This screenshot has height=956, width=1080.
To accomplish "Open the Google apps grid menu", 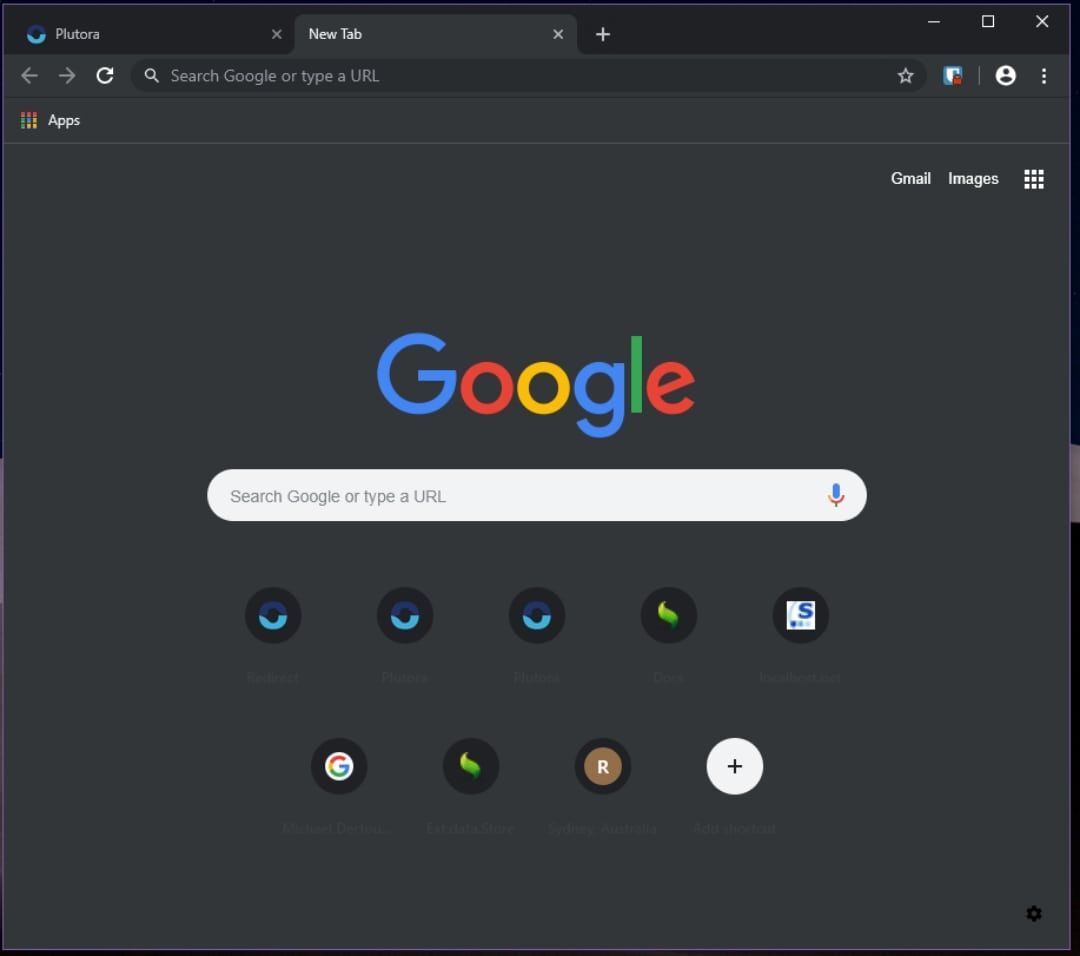I will (1034, 178).
